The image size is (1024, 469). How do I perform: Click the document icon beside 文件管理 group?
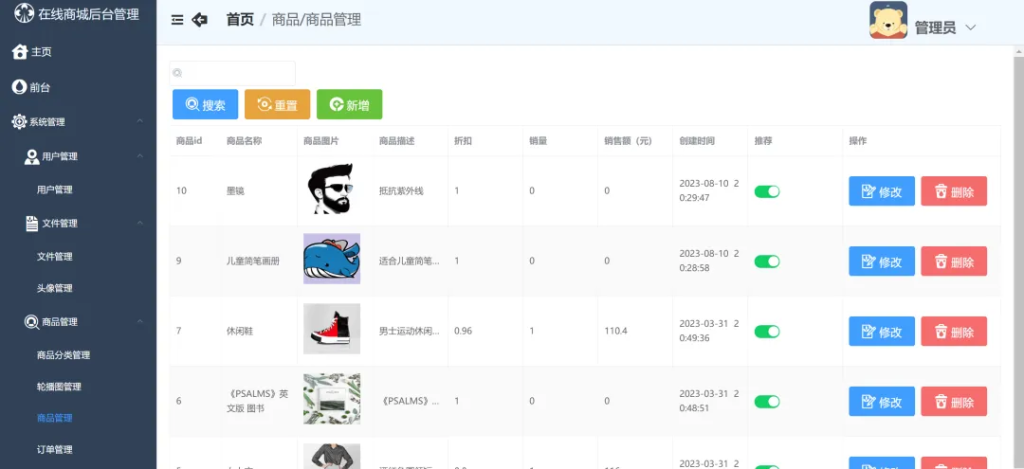(31, 223)
